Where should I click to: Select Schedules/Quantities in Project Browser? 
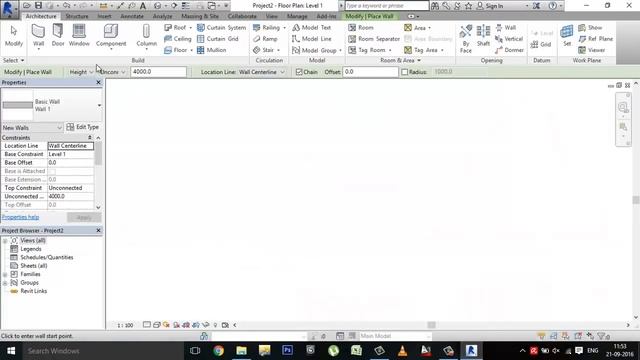point(47,258)
